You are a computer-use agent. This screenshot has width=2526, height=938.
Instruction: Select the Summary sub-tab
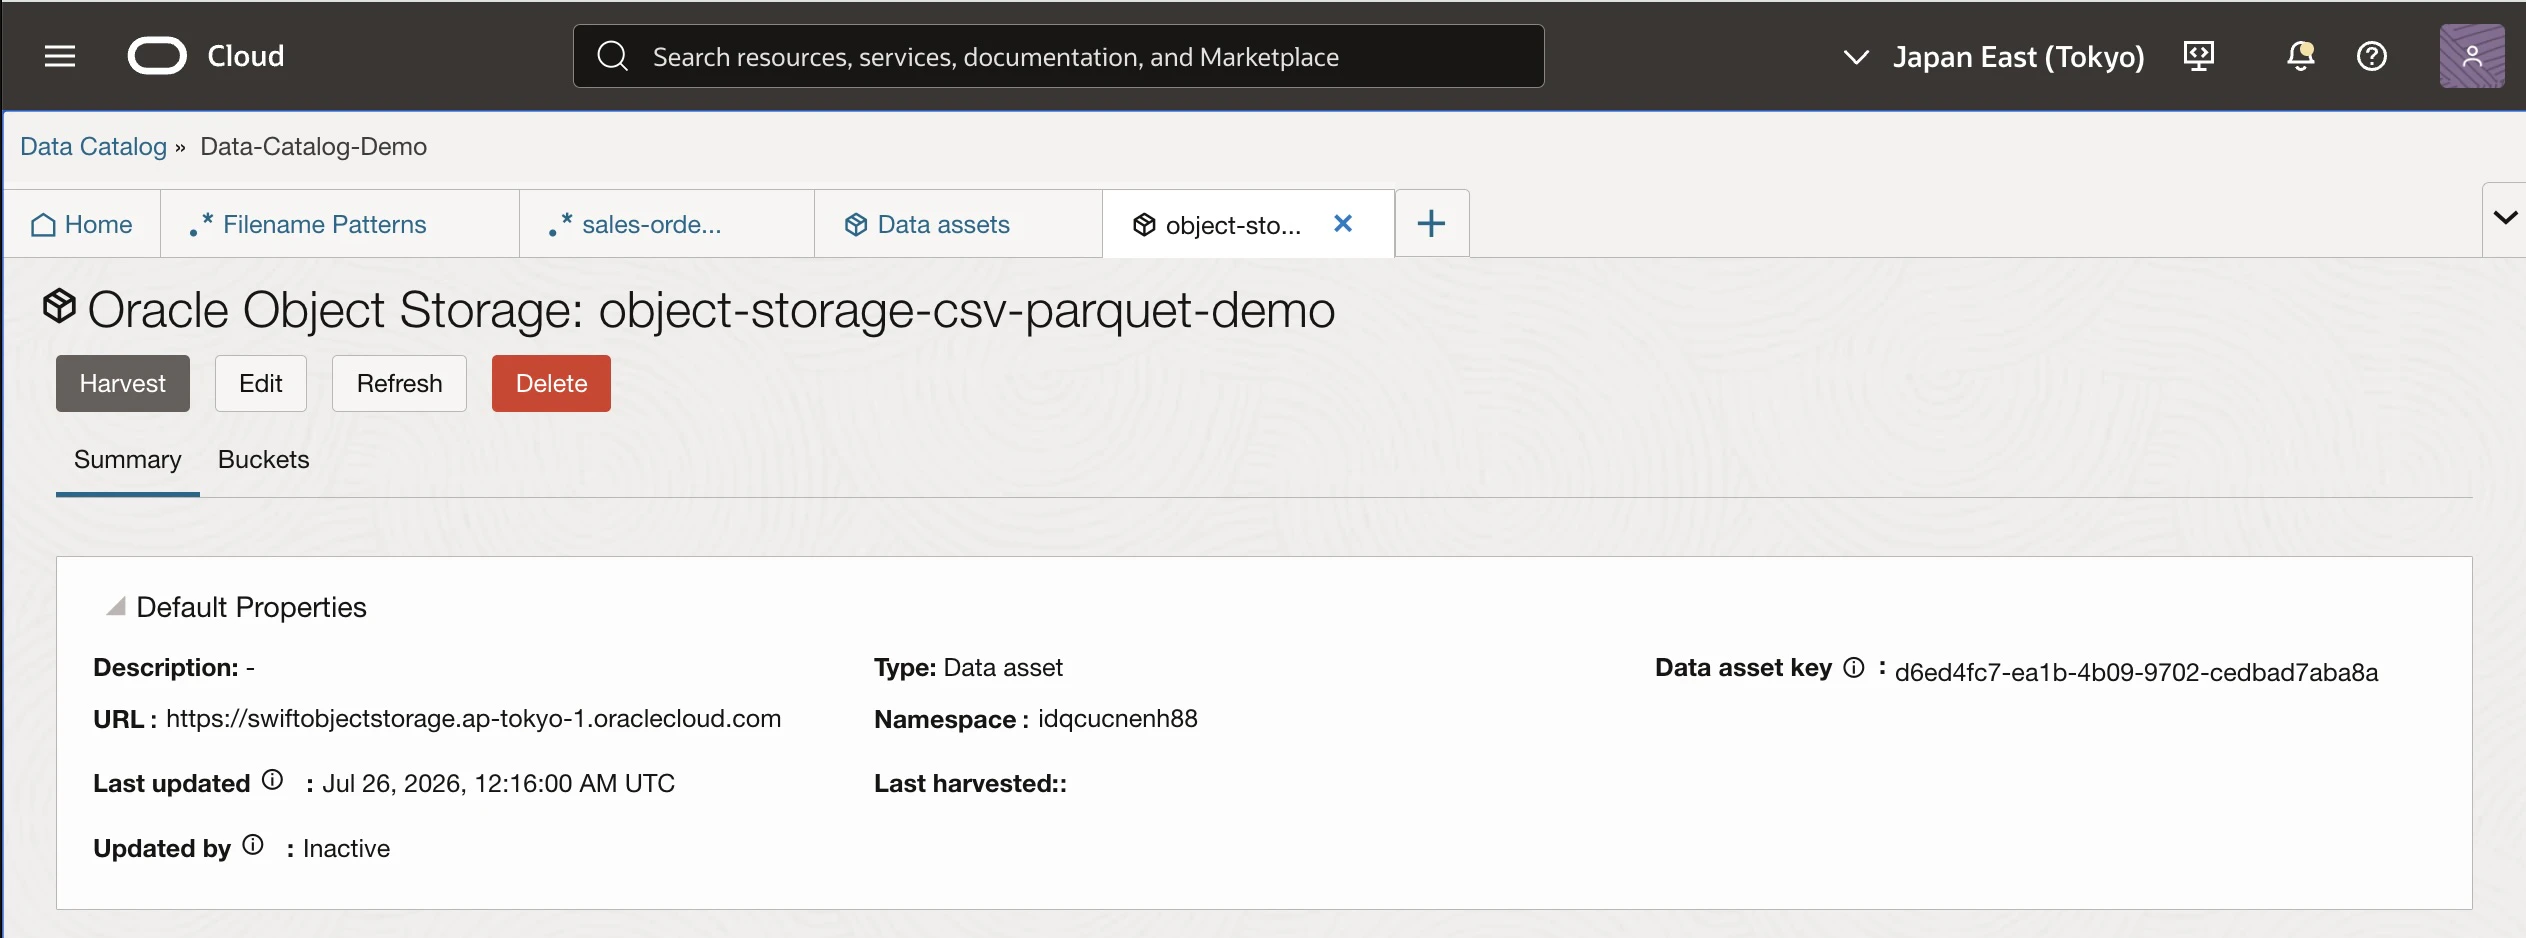[128, 460]
